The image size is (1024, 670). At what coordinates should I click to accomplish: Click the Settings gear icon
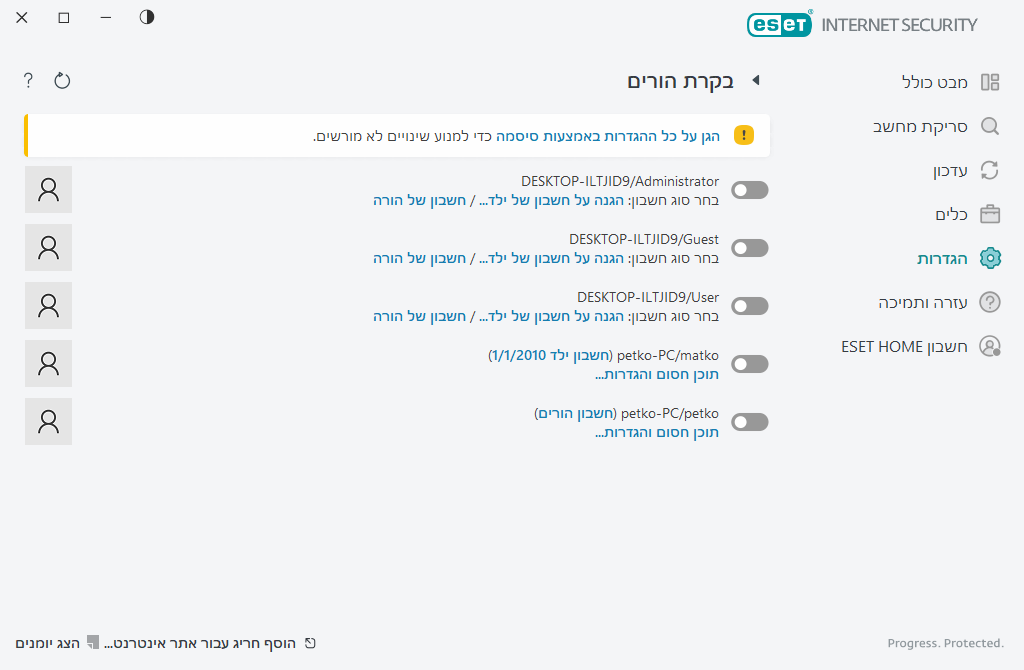point(990,258)
